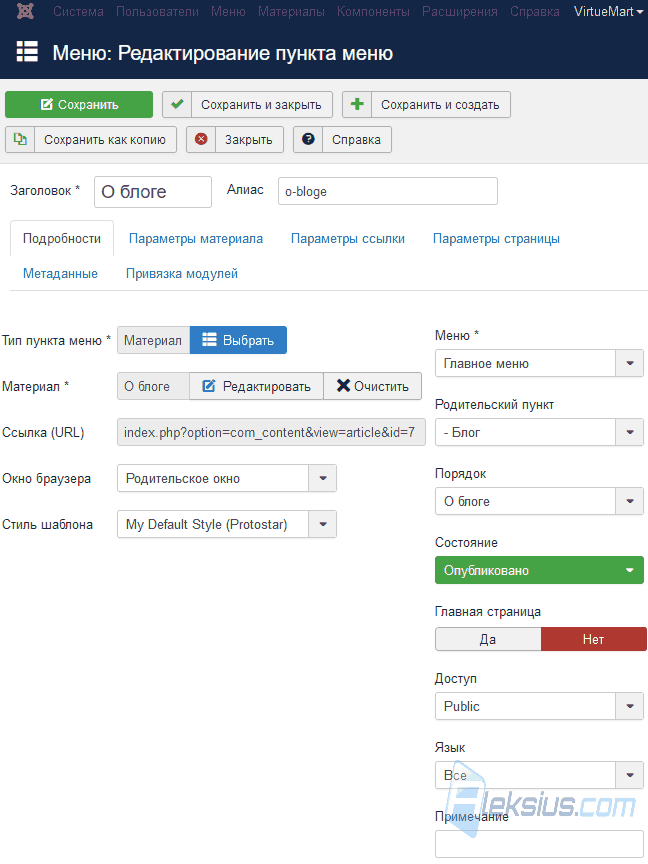Switch to Параметры материала tab
Screen dimensions: 648x864
click(196, 239)
